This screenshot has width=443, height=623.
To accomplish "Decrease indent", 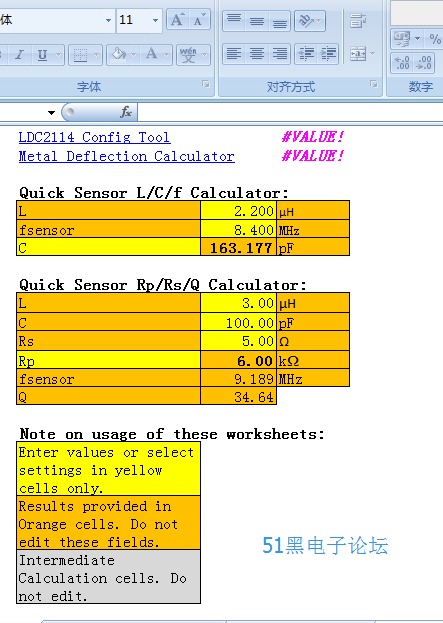I will pos(306,54).
